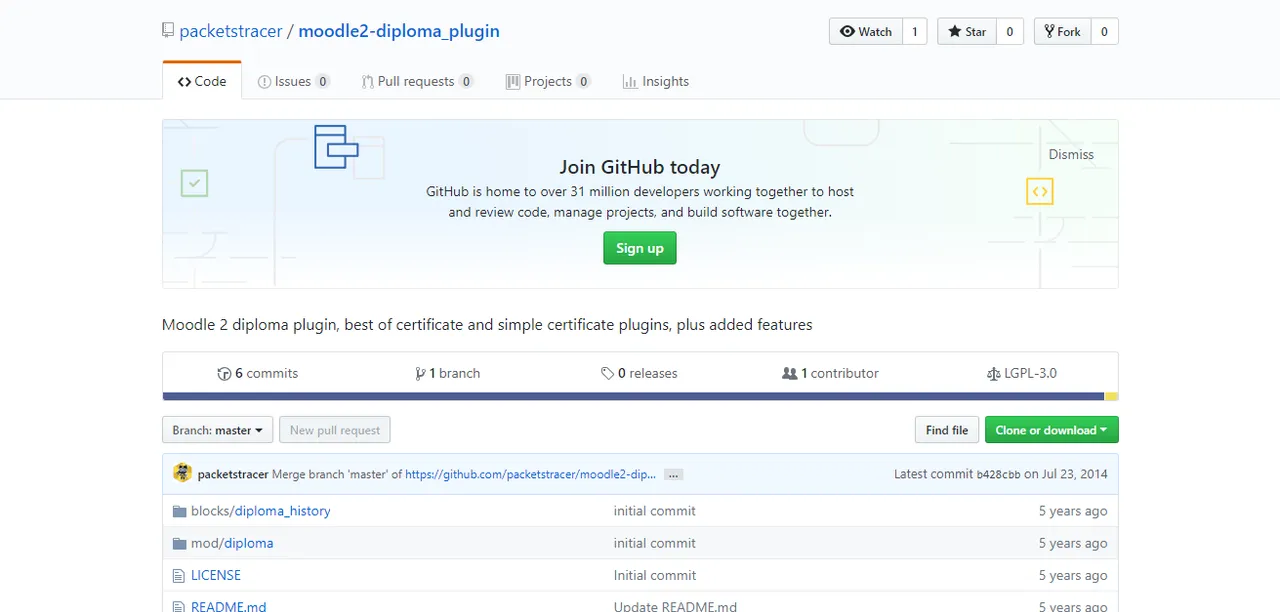Dismiss the Join GitHub banner
Viewport: 1280px width, 612px height.
pos(1071,154)
